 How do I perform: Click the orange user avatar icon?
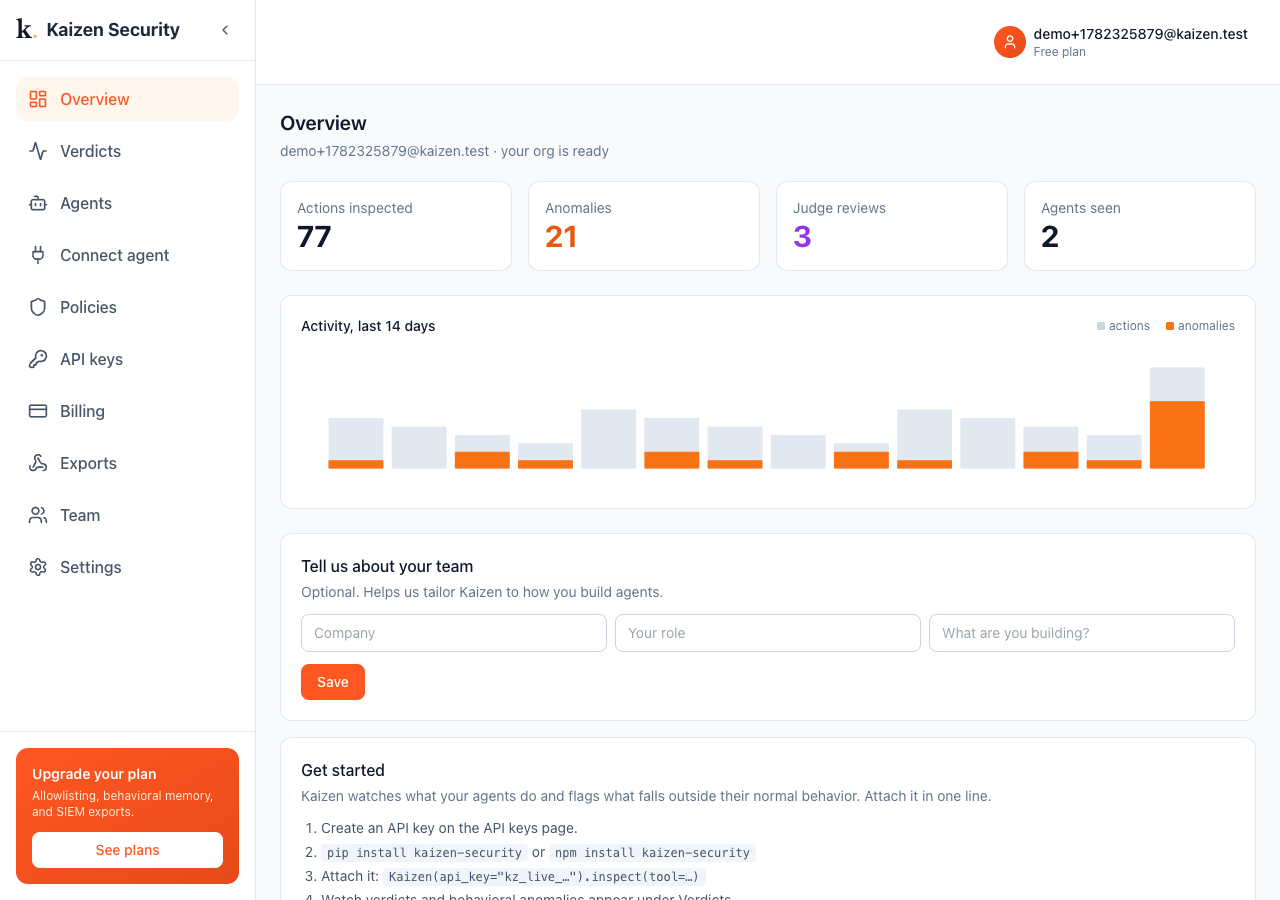click(1010, 42)
